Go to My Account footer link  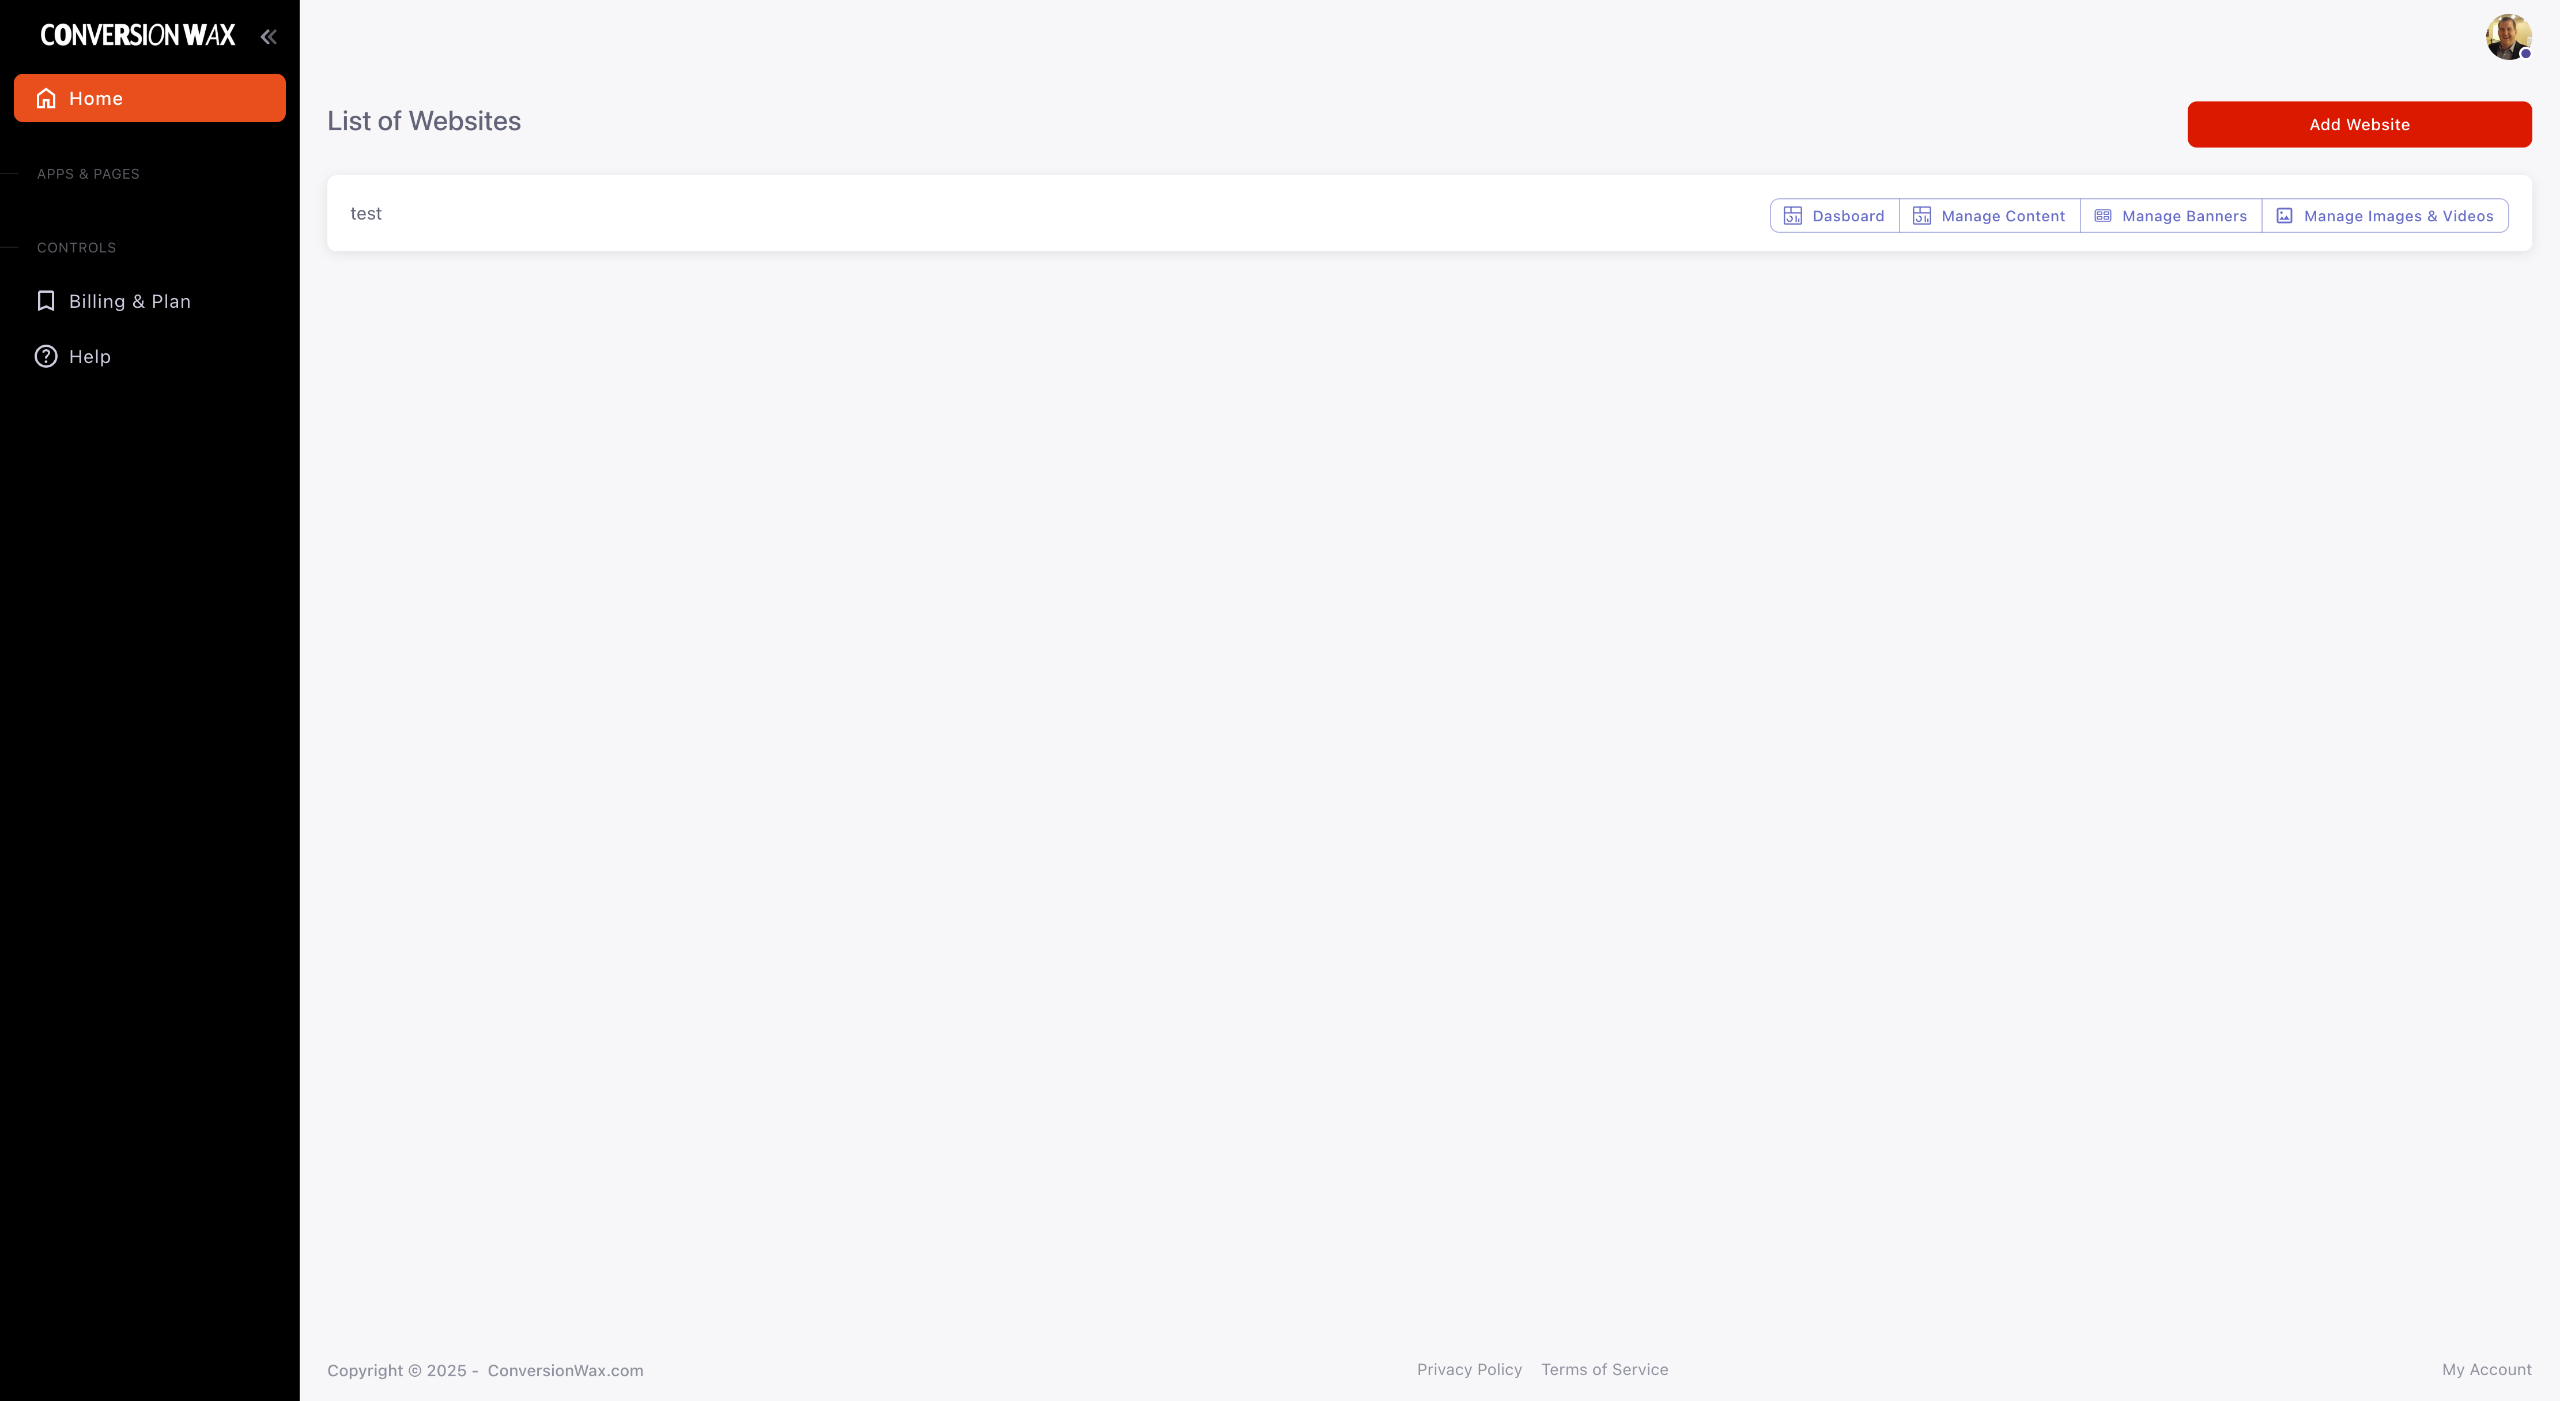(2486, 1369)
